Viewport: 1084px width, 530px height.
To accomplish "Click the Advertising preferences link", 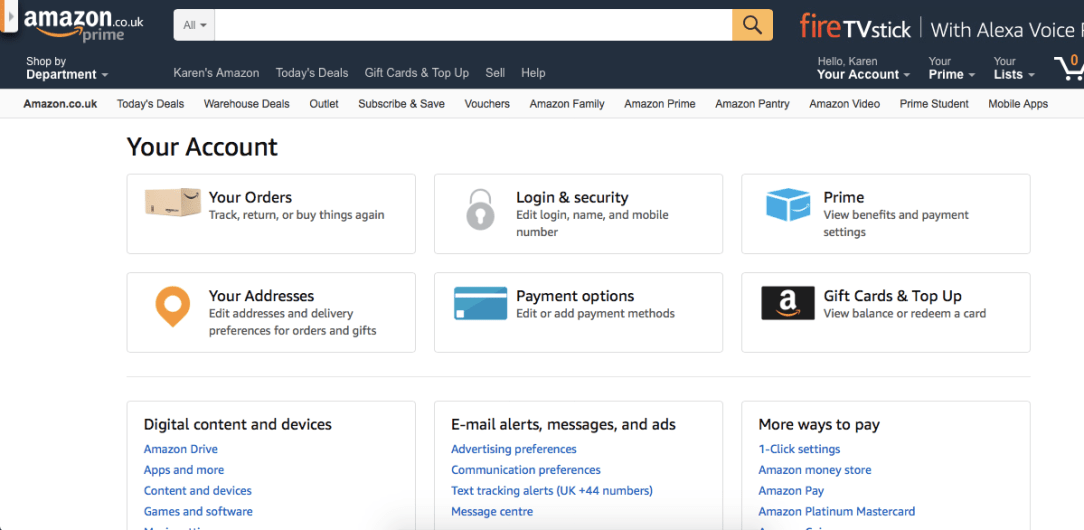I will (x=514, y=449).
